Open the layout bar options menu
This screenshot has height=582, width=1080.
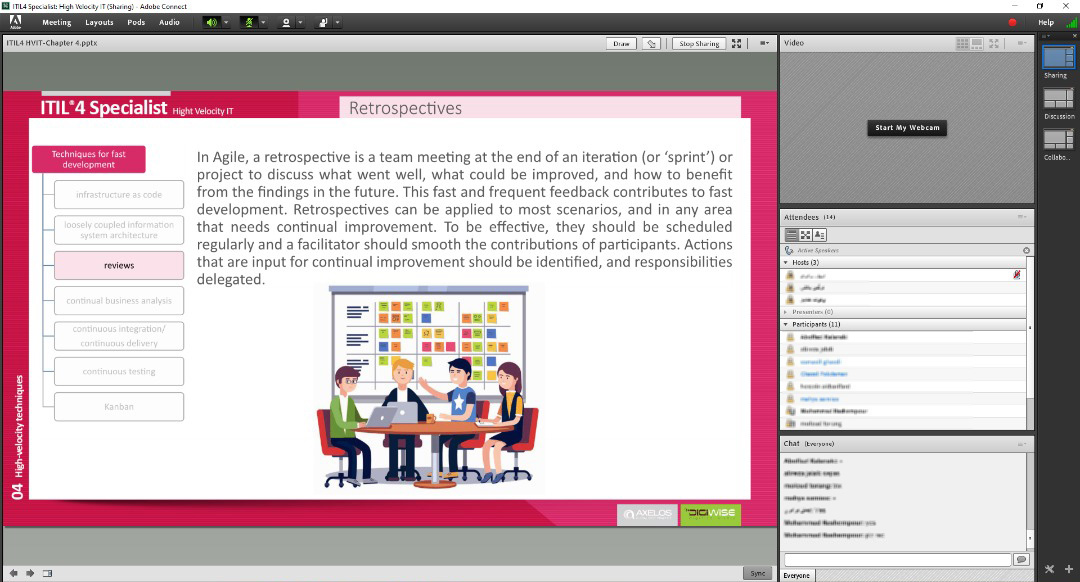coord(1047,36)
